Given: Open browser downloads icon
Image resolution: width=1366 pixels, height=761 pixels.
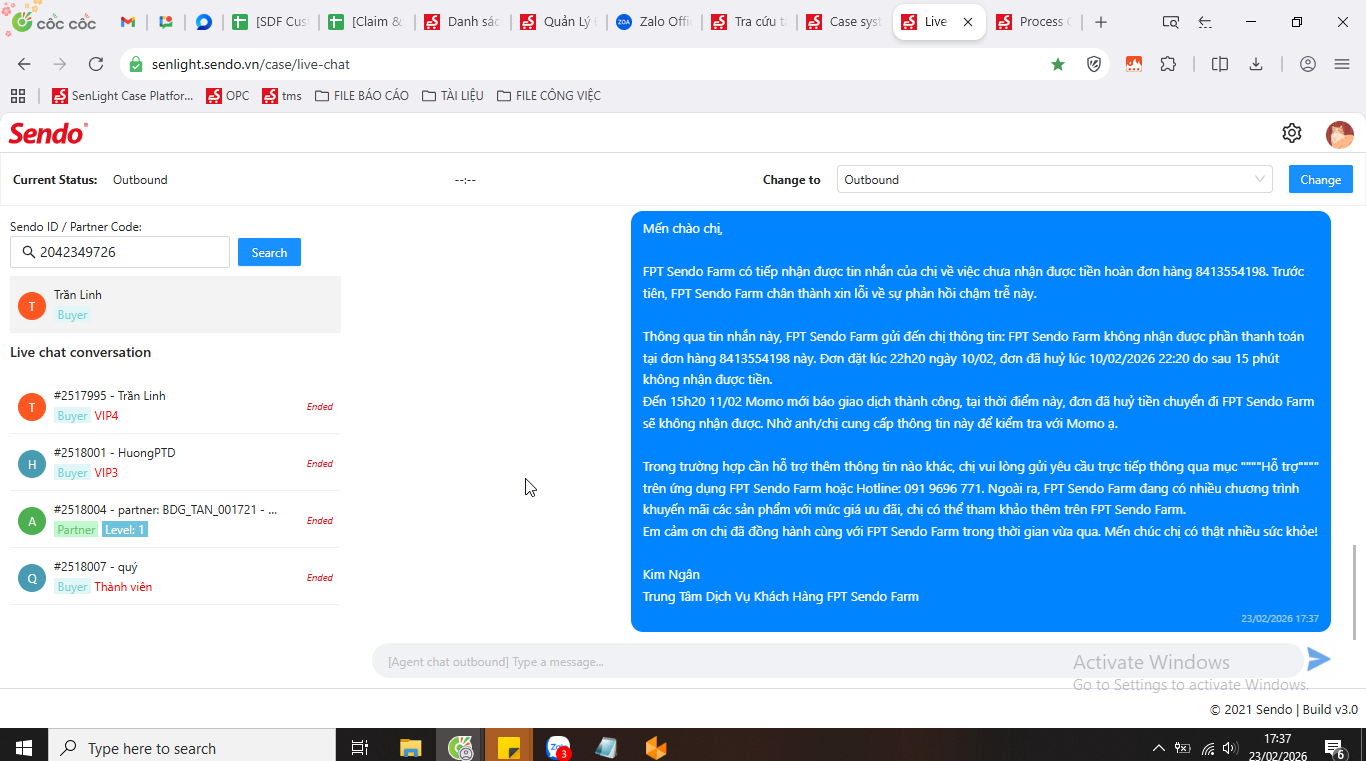Looking at the screenshot, I should [x=1256, y=64].
